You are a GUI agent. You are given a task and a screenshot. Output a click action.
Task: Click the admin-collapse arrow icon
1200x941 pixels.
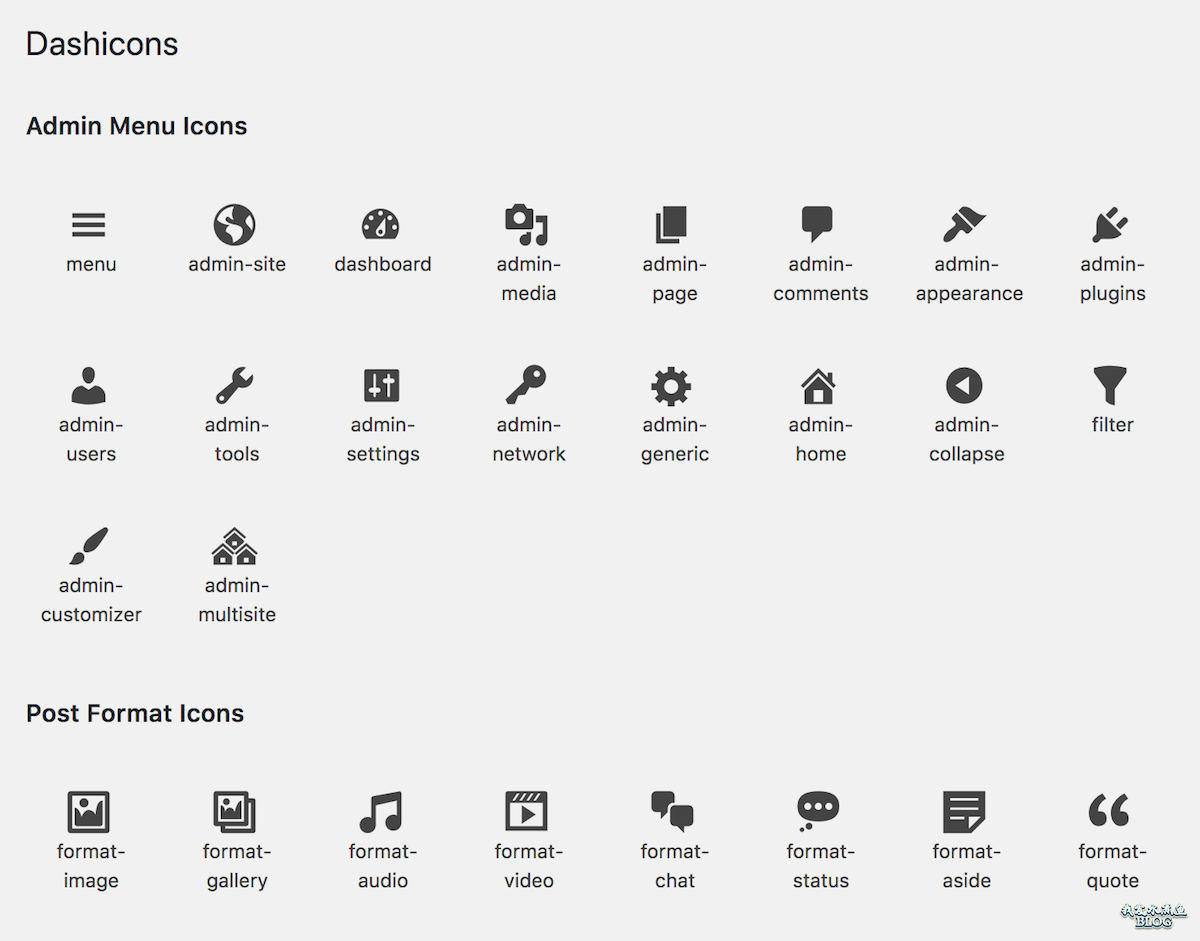964,385
